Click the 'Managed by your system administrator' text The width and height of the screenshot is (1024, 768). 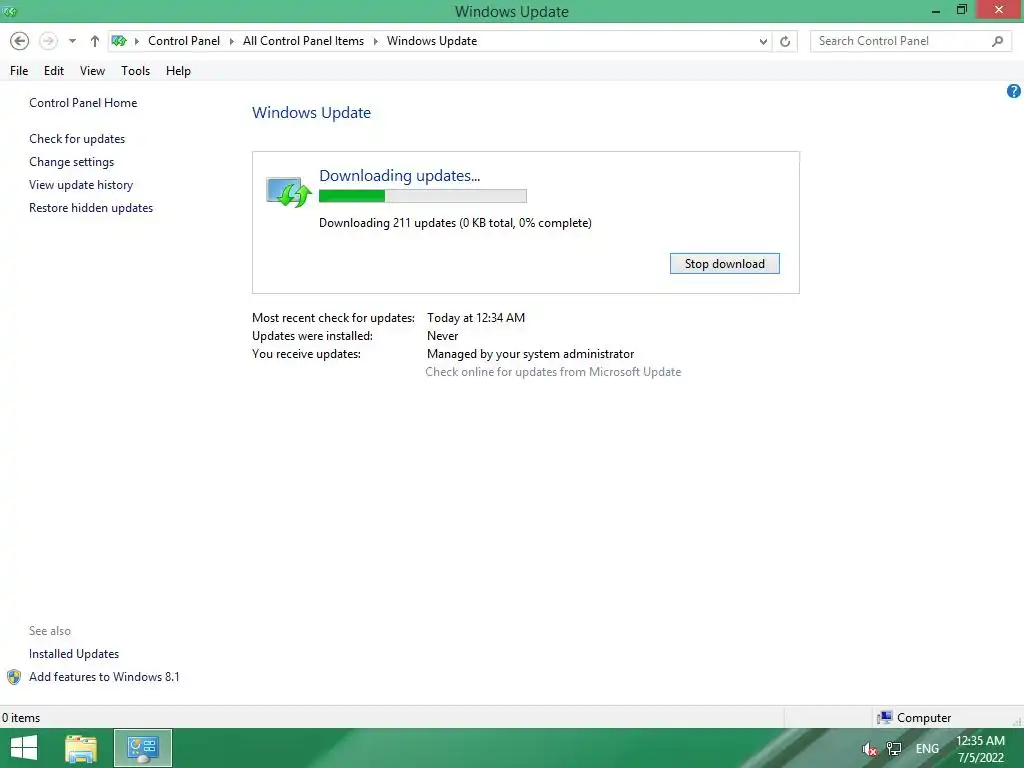pyautogui.click(x=530, y=354)
